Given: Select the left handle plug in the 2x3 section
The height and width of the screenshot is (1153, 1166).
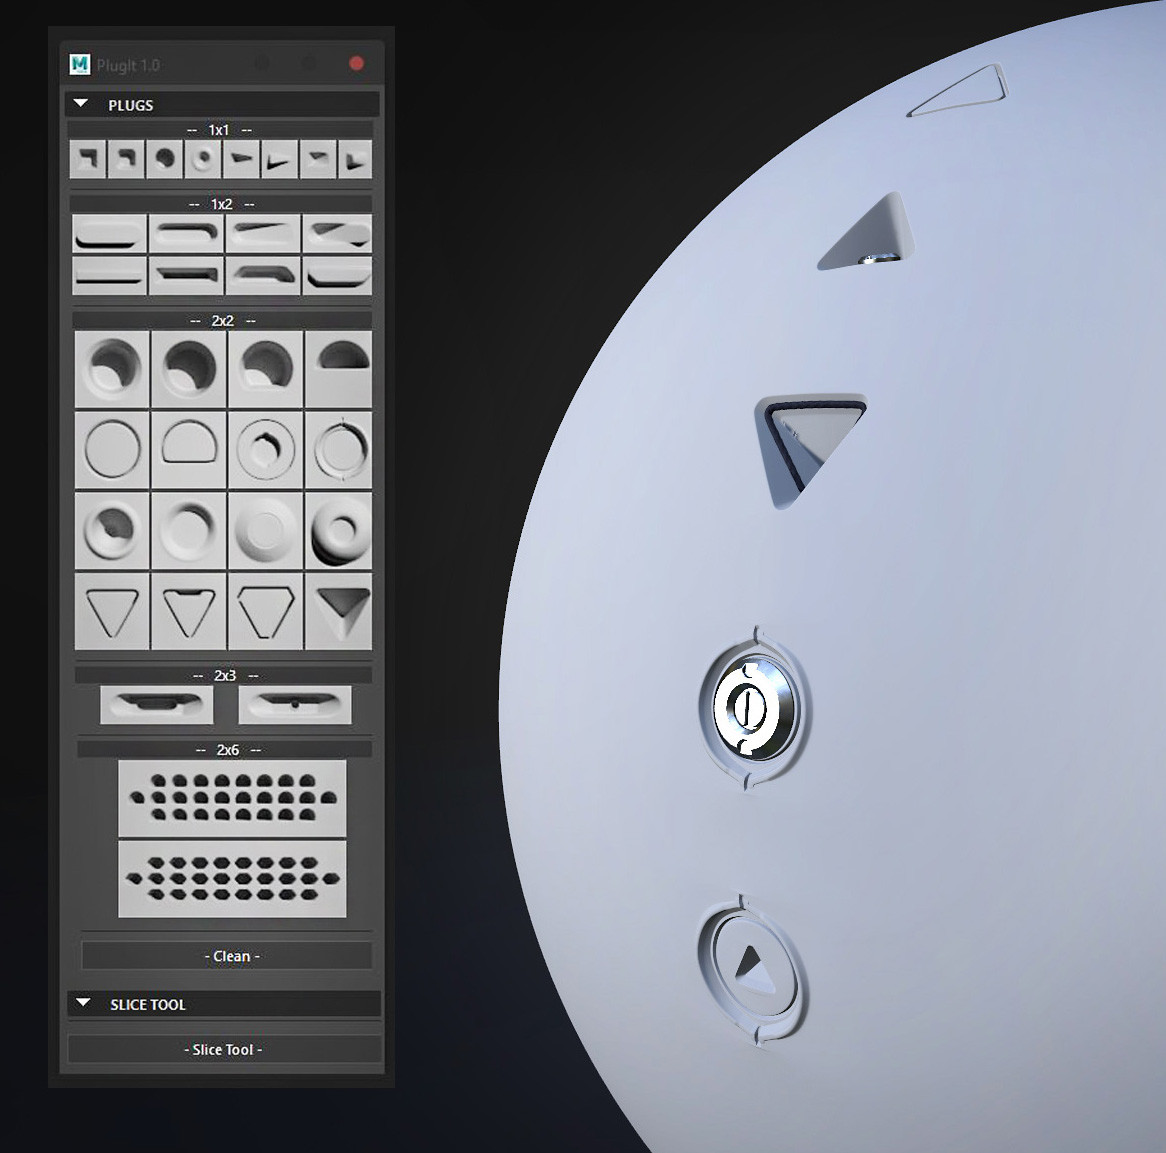Looking at the screenshot, I should pyautogui.click(x=157, y=705).
